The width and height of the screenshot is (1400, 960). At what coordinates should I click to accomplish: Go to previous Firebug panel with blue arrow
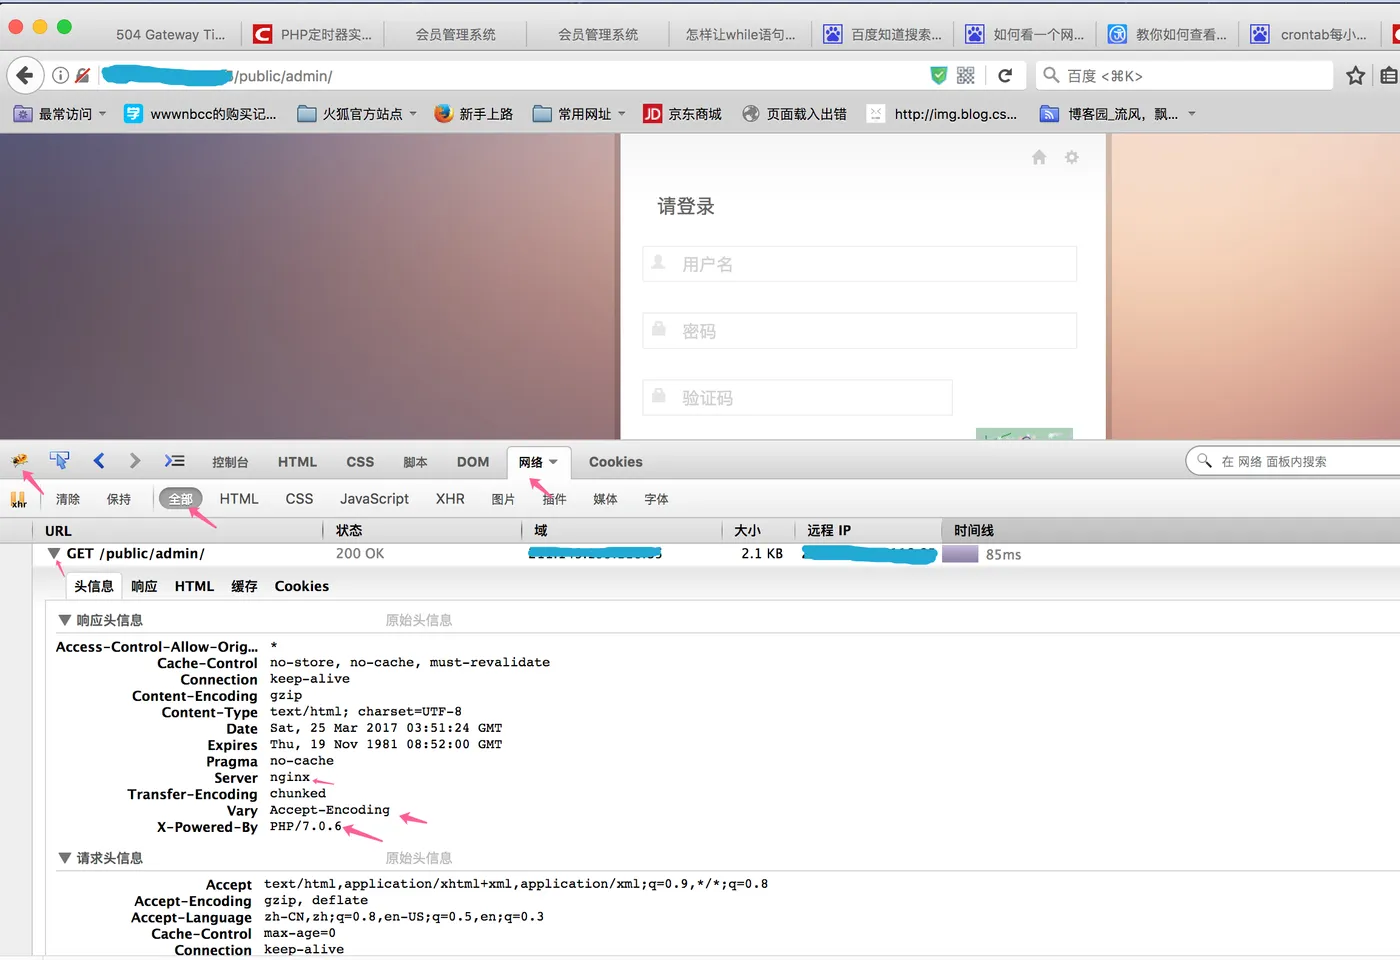(x=99, y=460)
